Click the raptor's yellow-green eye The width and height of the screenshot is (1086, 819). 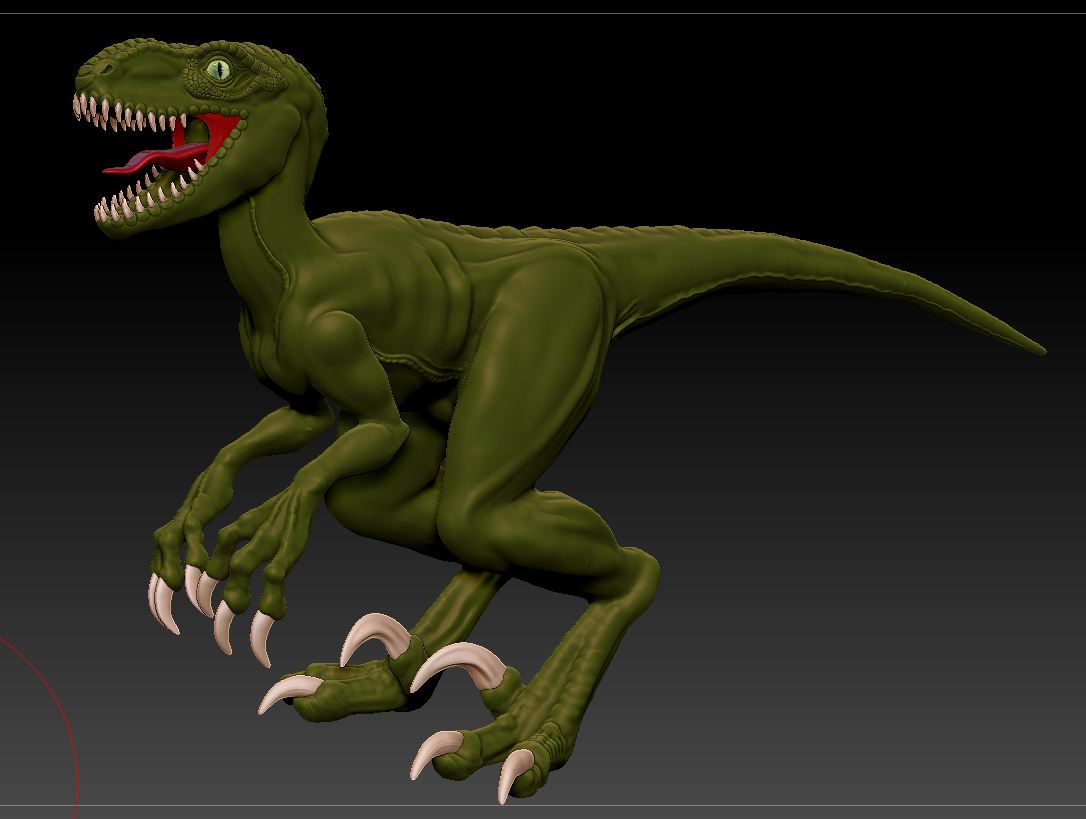click(x=219, y=69)
